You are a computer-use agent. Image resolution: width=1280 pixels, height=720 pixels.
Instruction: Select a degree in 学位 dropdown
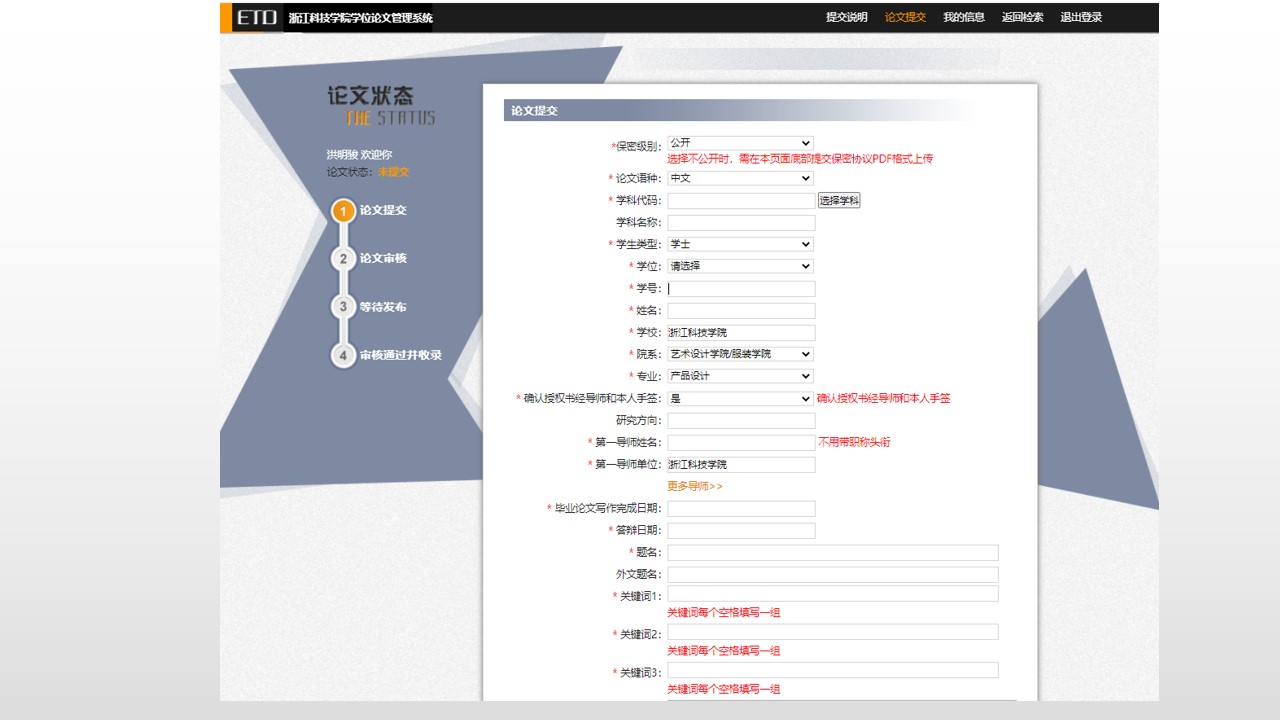click(740, 266)
